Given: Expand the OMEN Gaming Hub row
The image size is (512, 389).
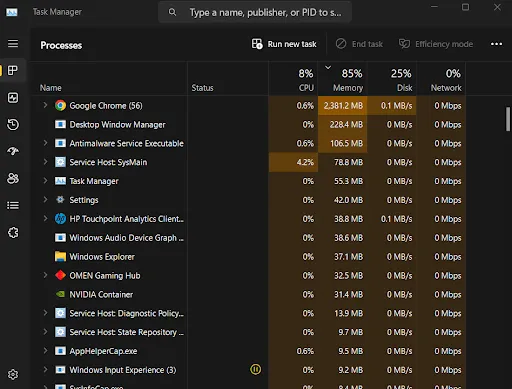Looking at the screenshot, I should pos(45,275).
